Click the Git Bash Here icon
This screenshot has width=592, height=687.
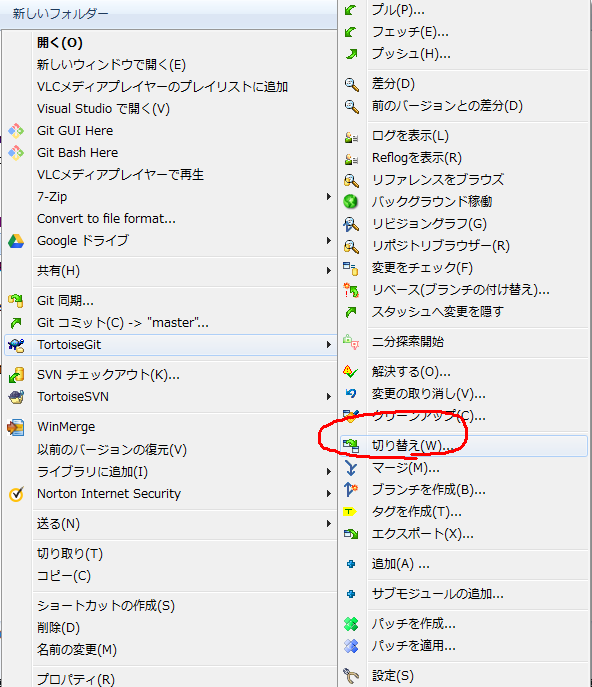[16, 152]
